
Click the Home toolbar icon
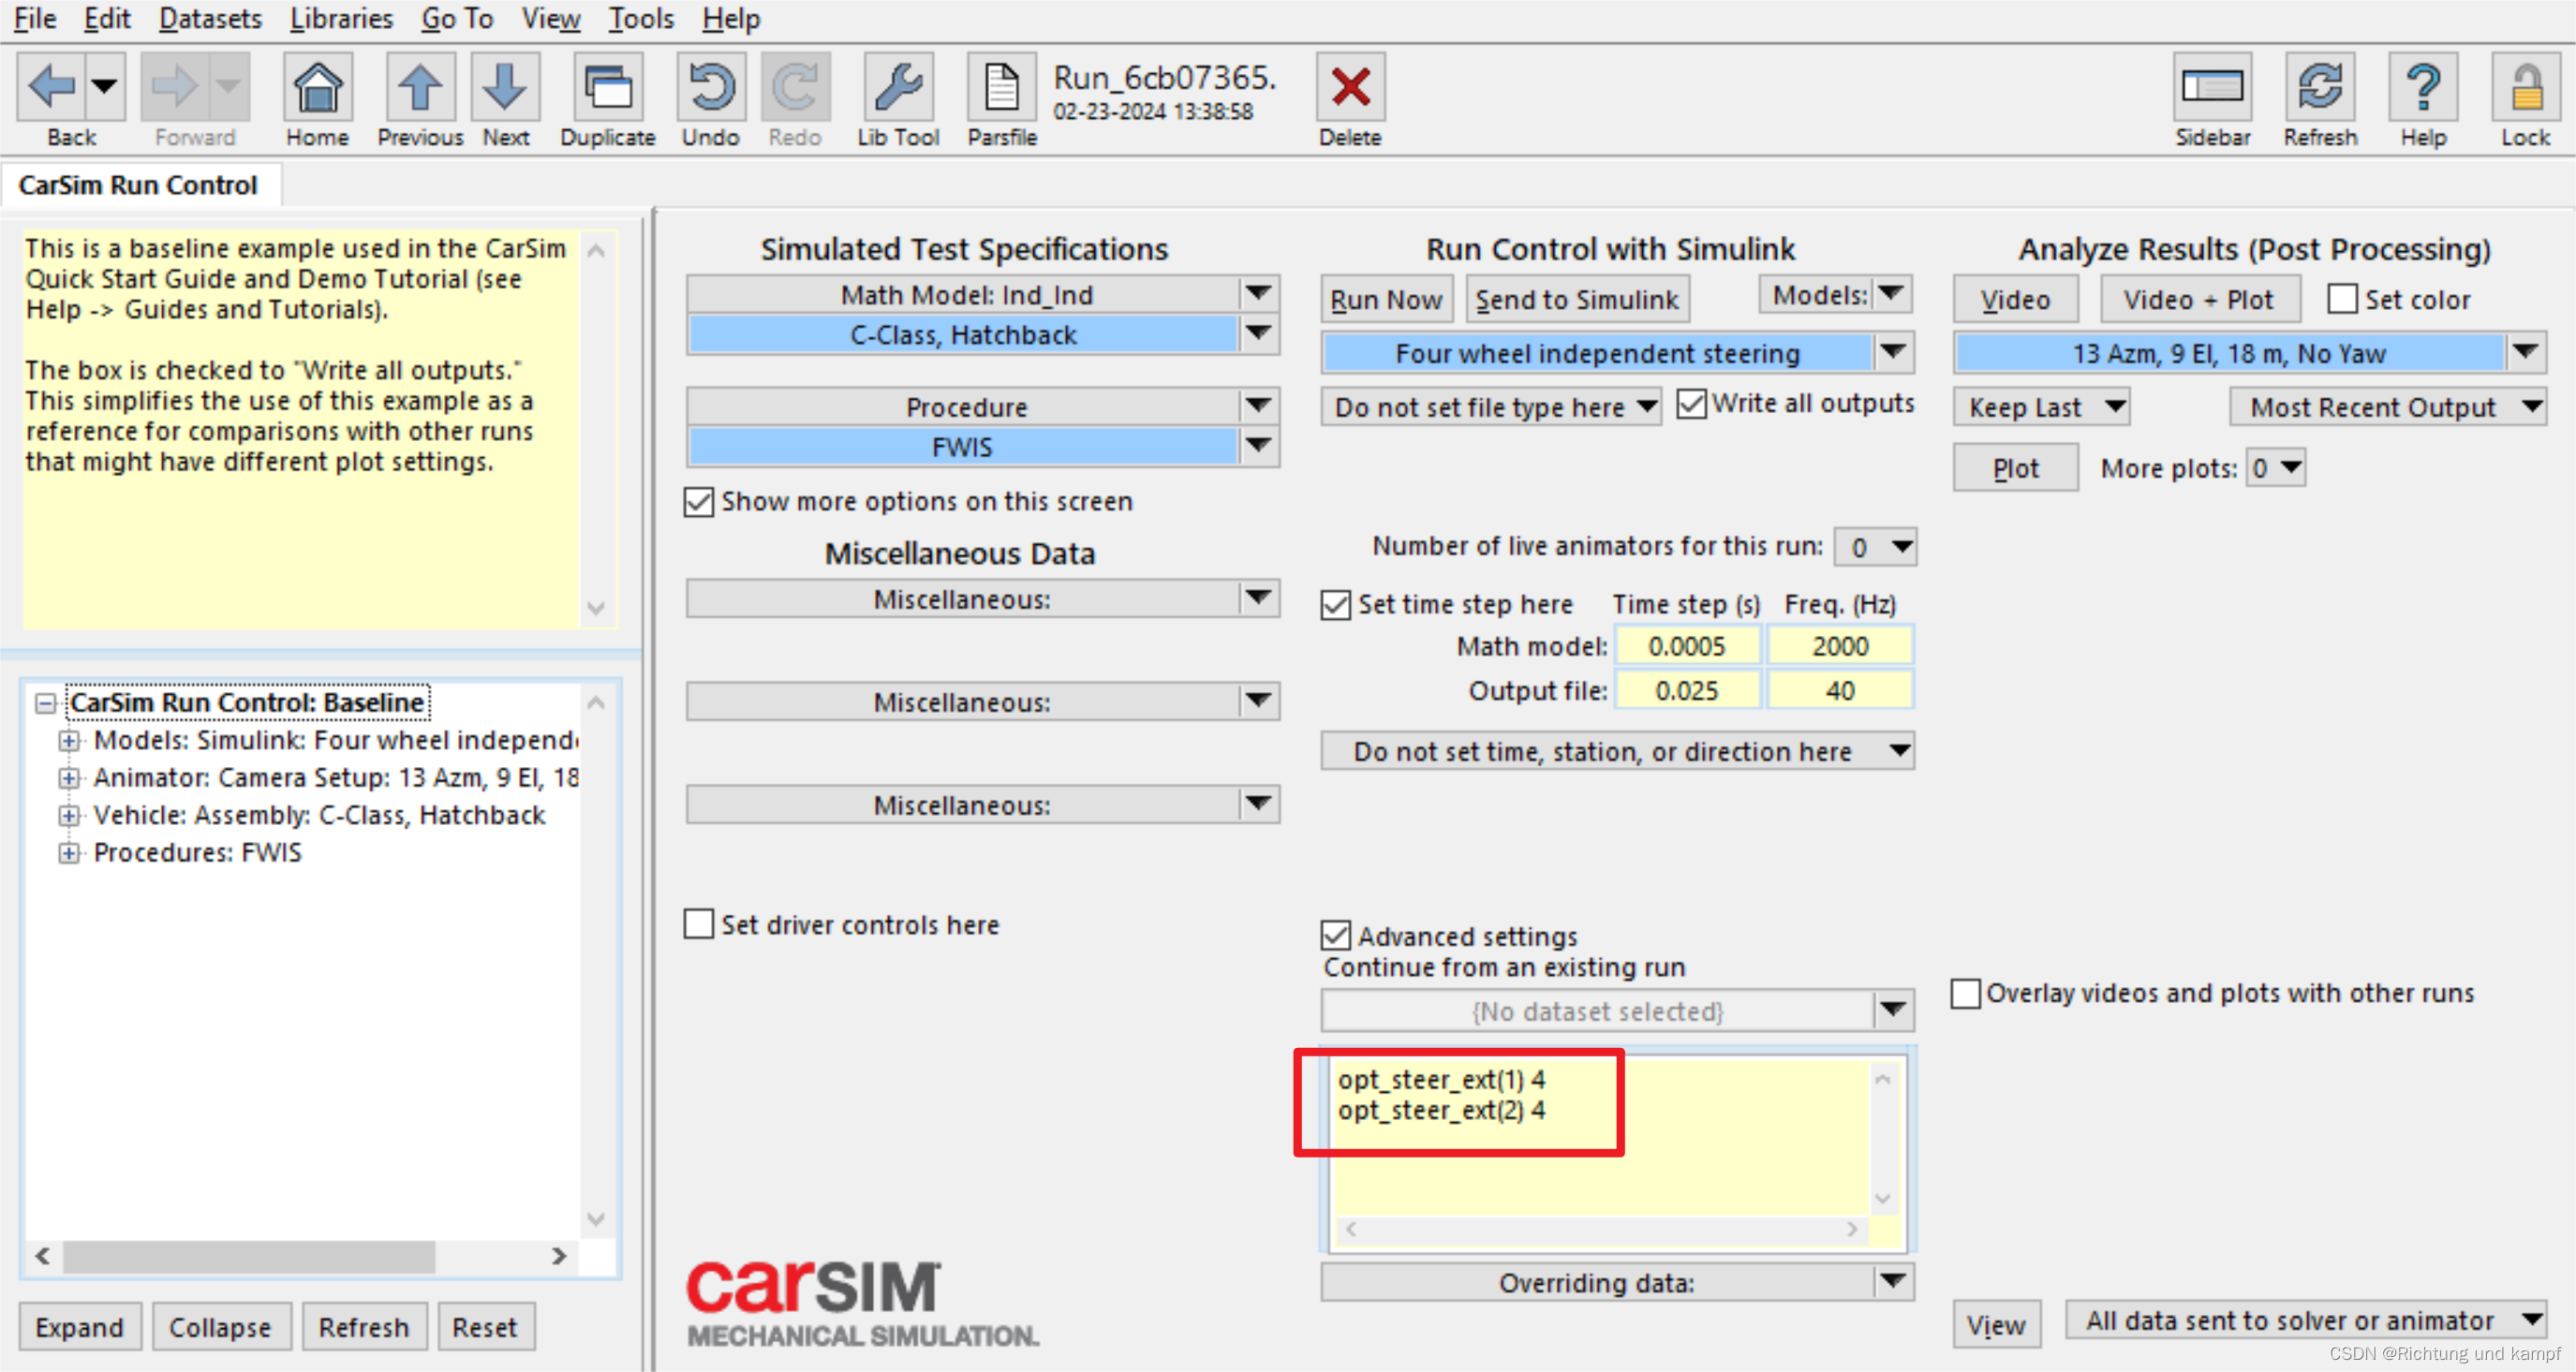pos(317,88)
